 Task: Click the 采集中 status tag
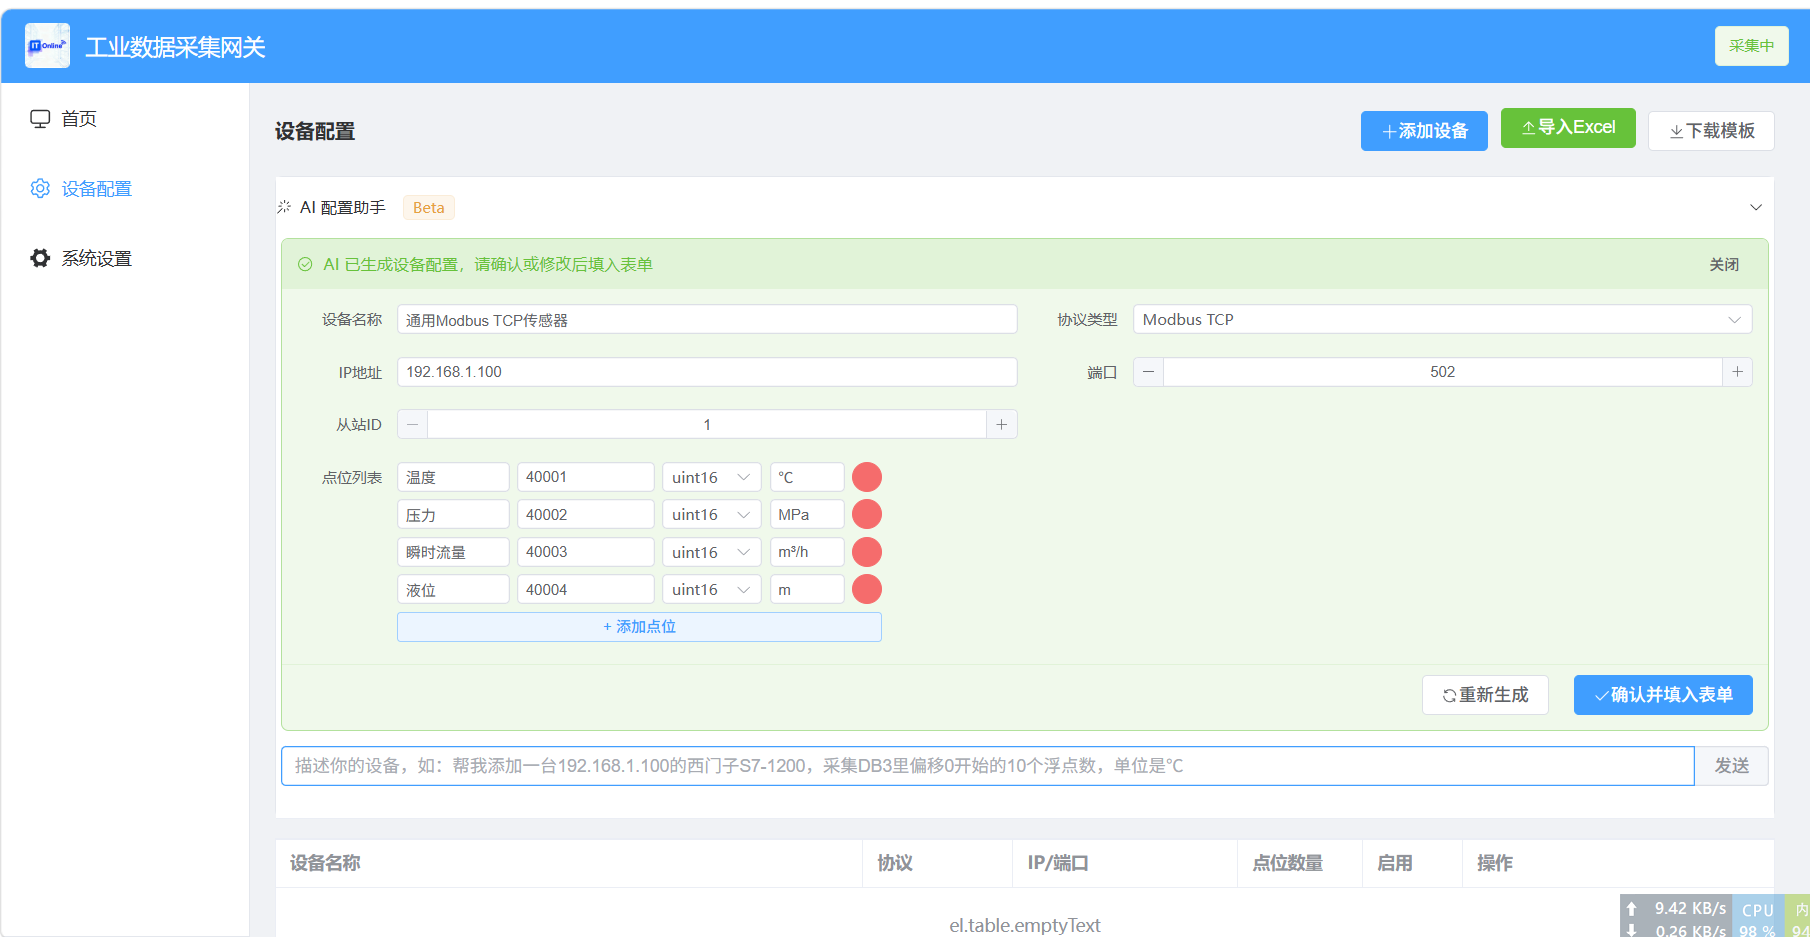click(x=1751, y=46)
